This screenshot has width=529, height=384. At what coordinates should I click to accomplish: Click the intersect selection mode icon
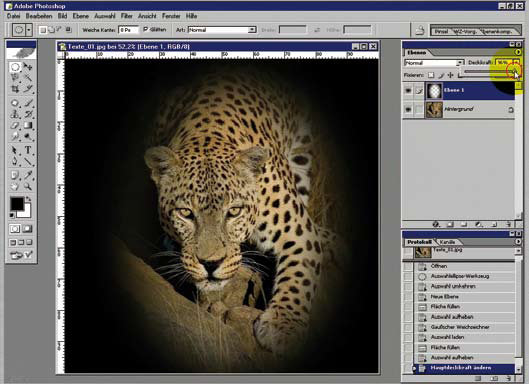[68, 30]
